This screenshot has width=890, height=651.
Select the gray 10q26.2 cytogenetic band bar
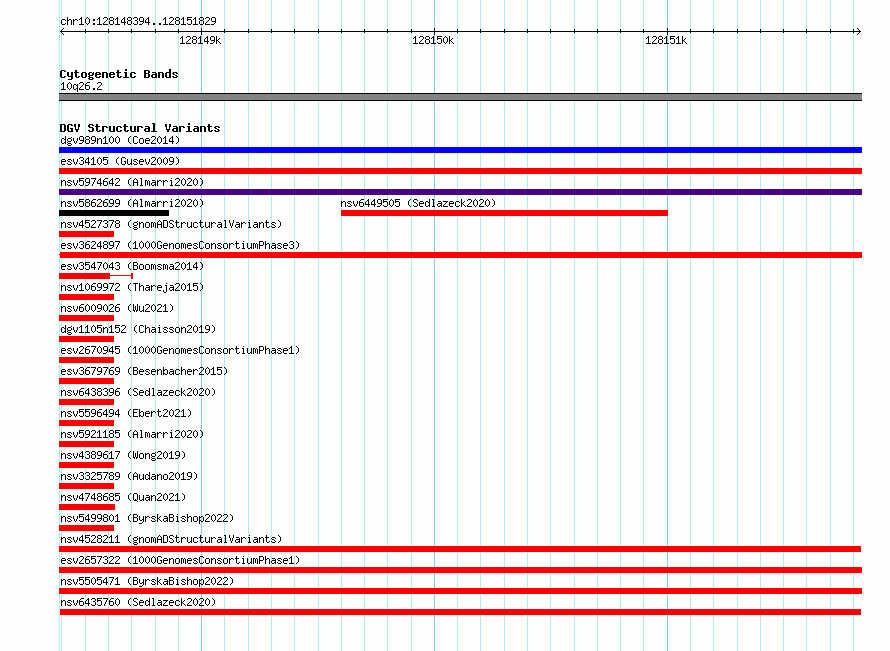point(460,97)
